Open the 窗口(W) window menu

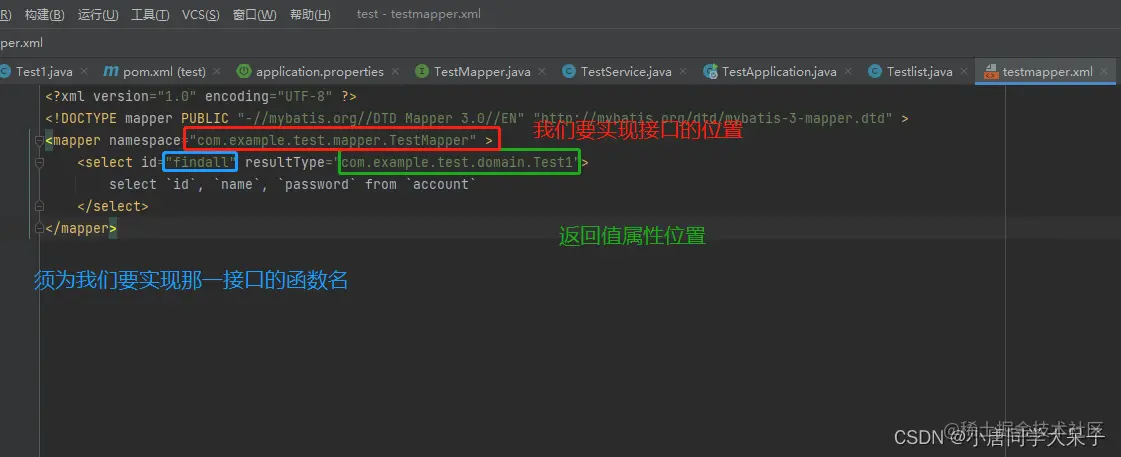pos(255,14)
